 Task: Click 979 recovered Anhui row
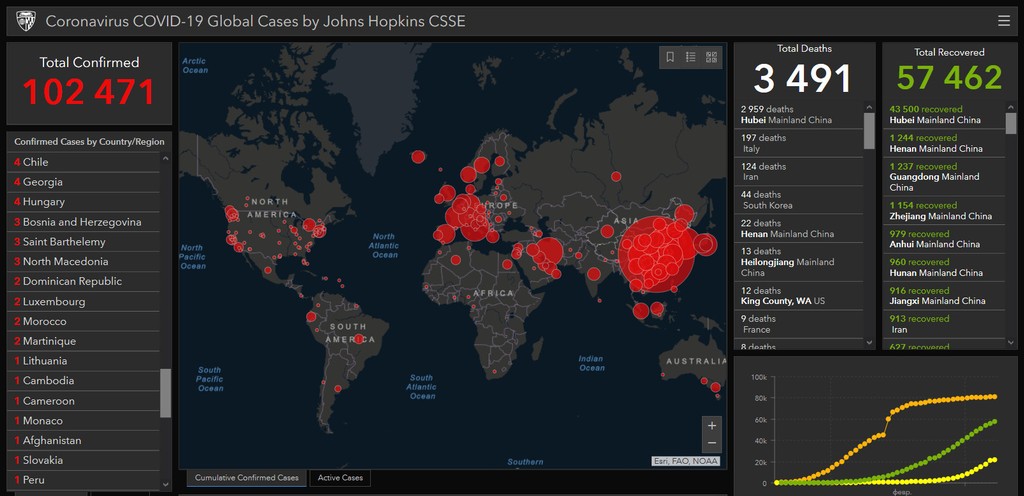944,239
